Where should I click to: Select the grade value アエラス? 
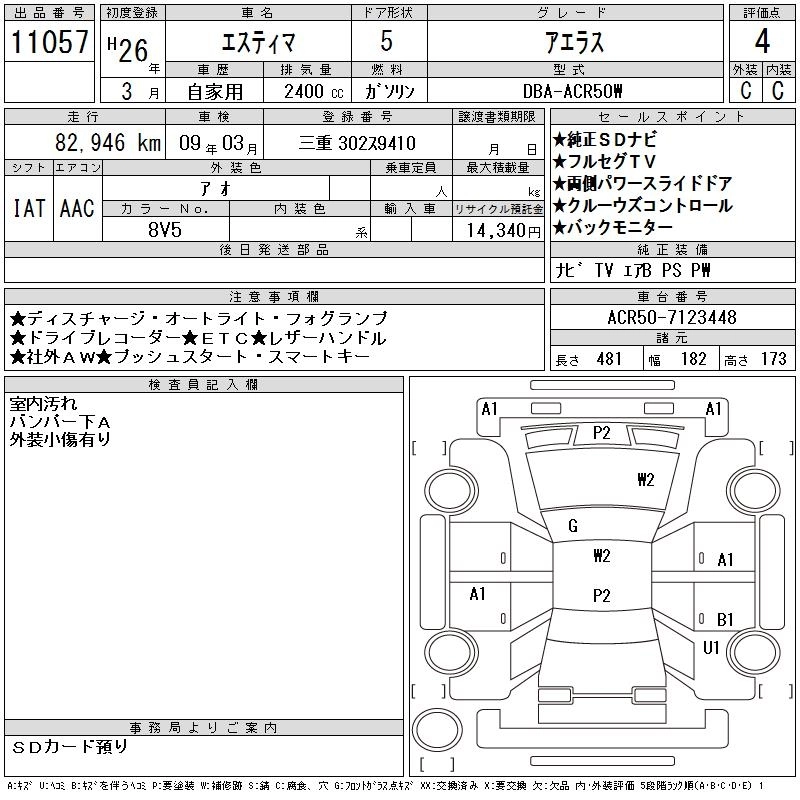coord(574,42)
